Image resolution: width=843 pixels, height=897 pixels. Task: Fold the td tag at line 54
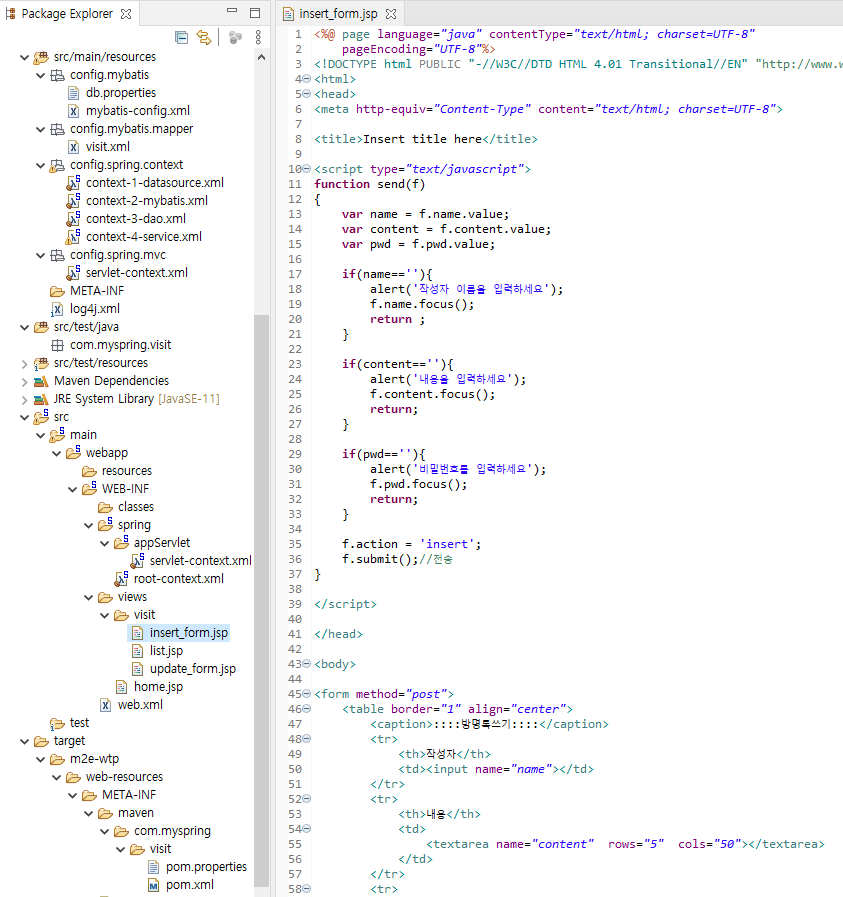[x=307, y=828]
